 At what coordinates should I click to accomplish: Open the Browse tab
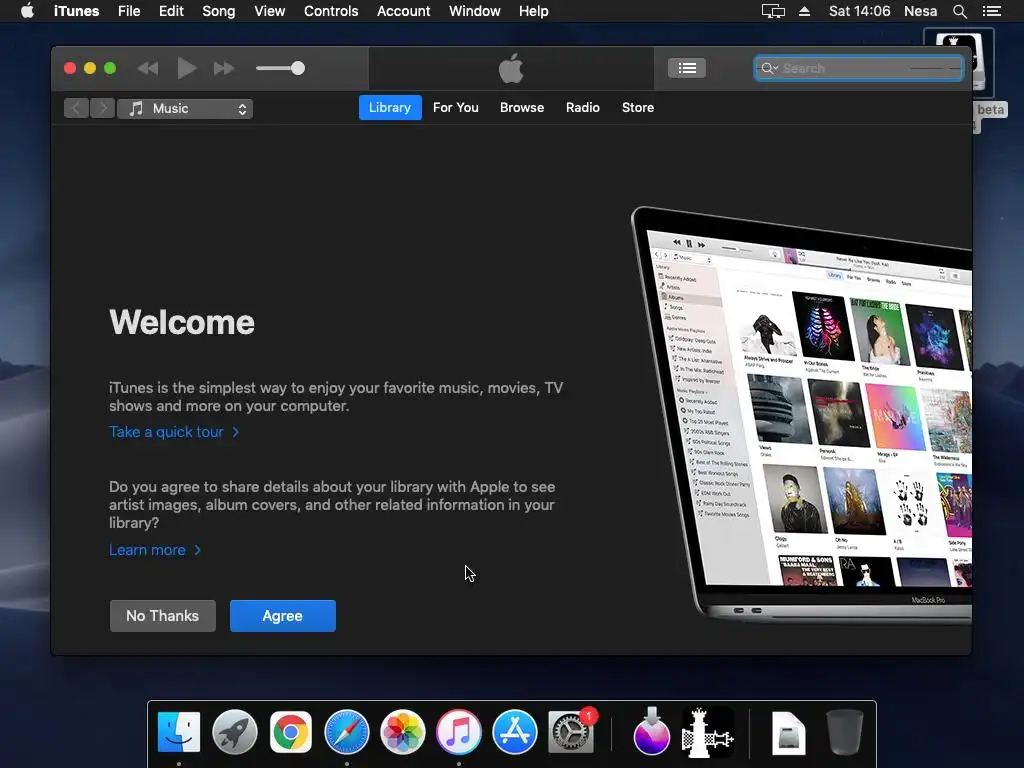click(x=522, y=108)
